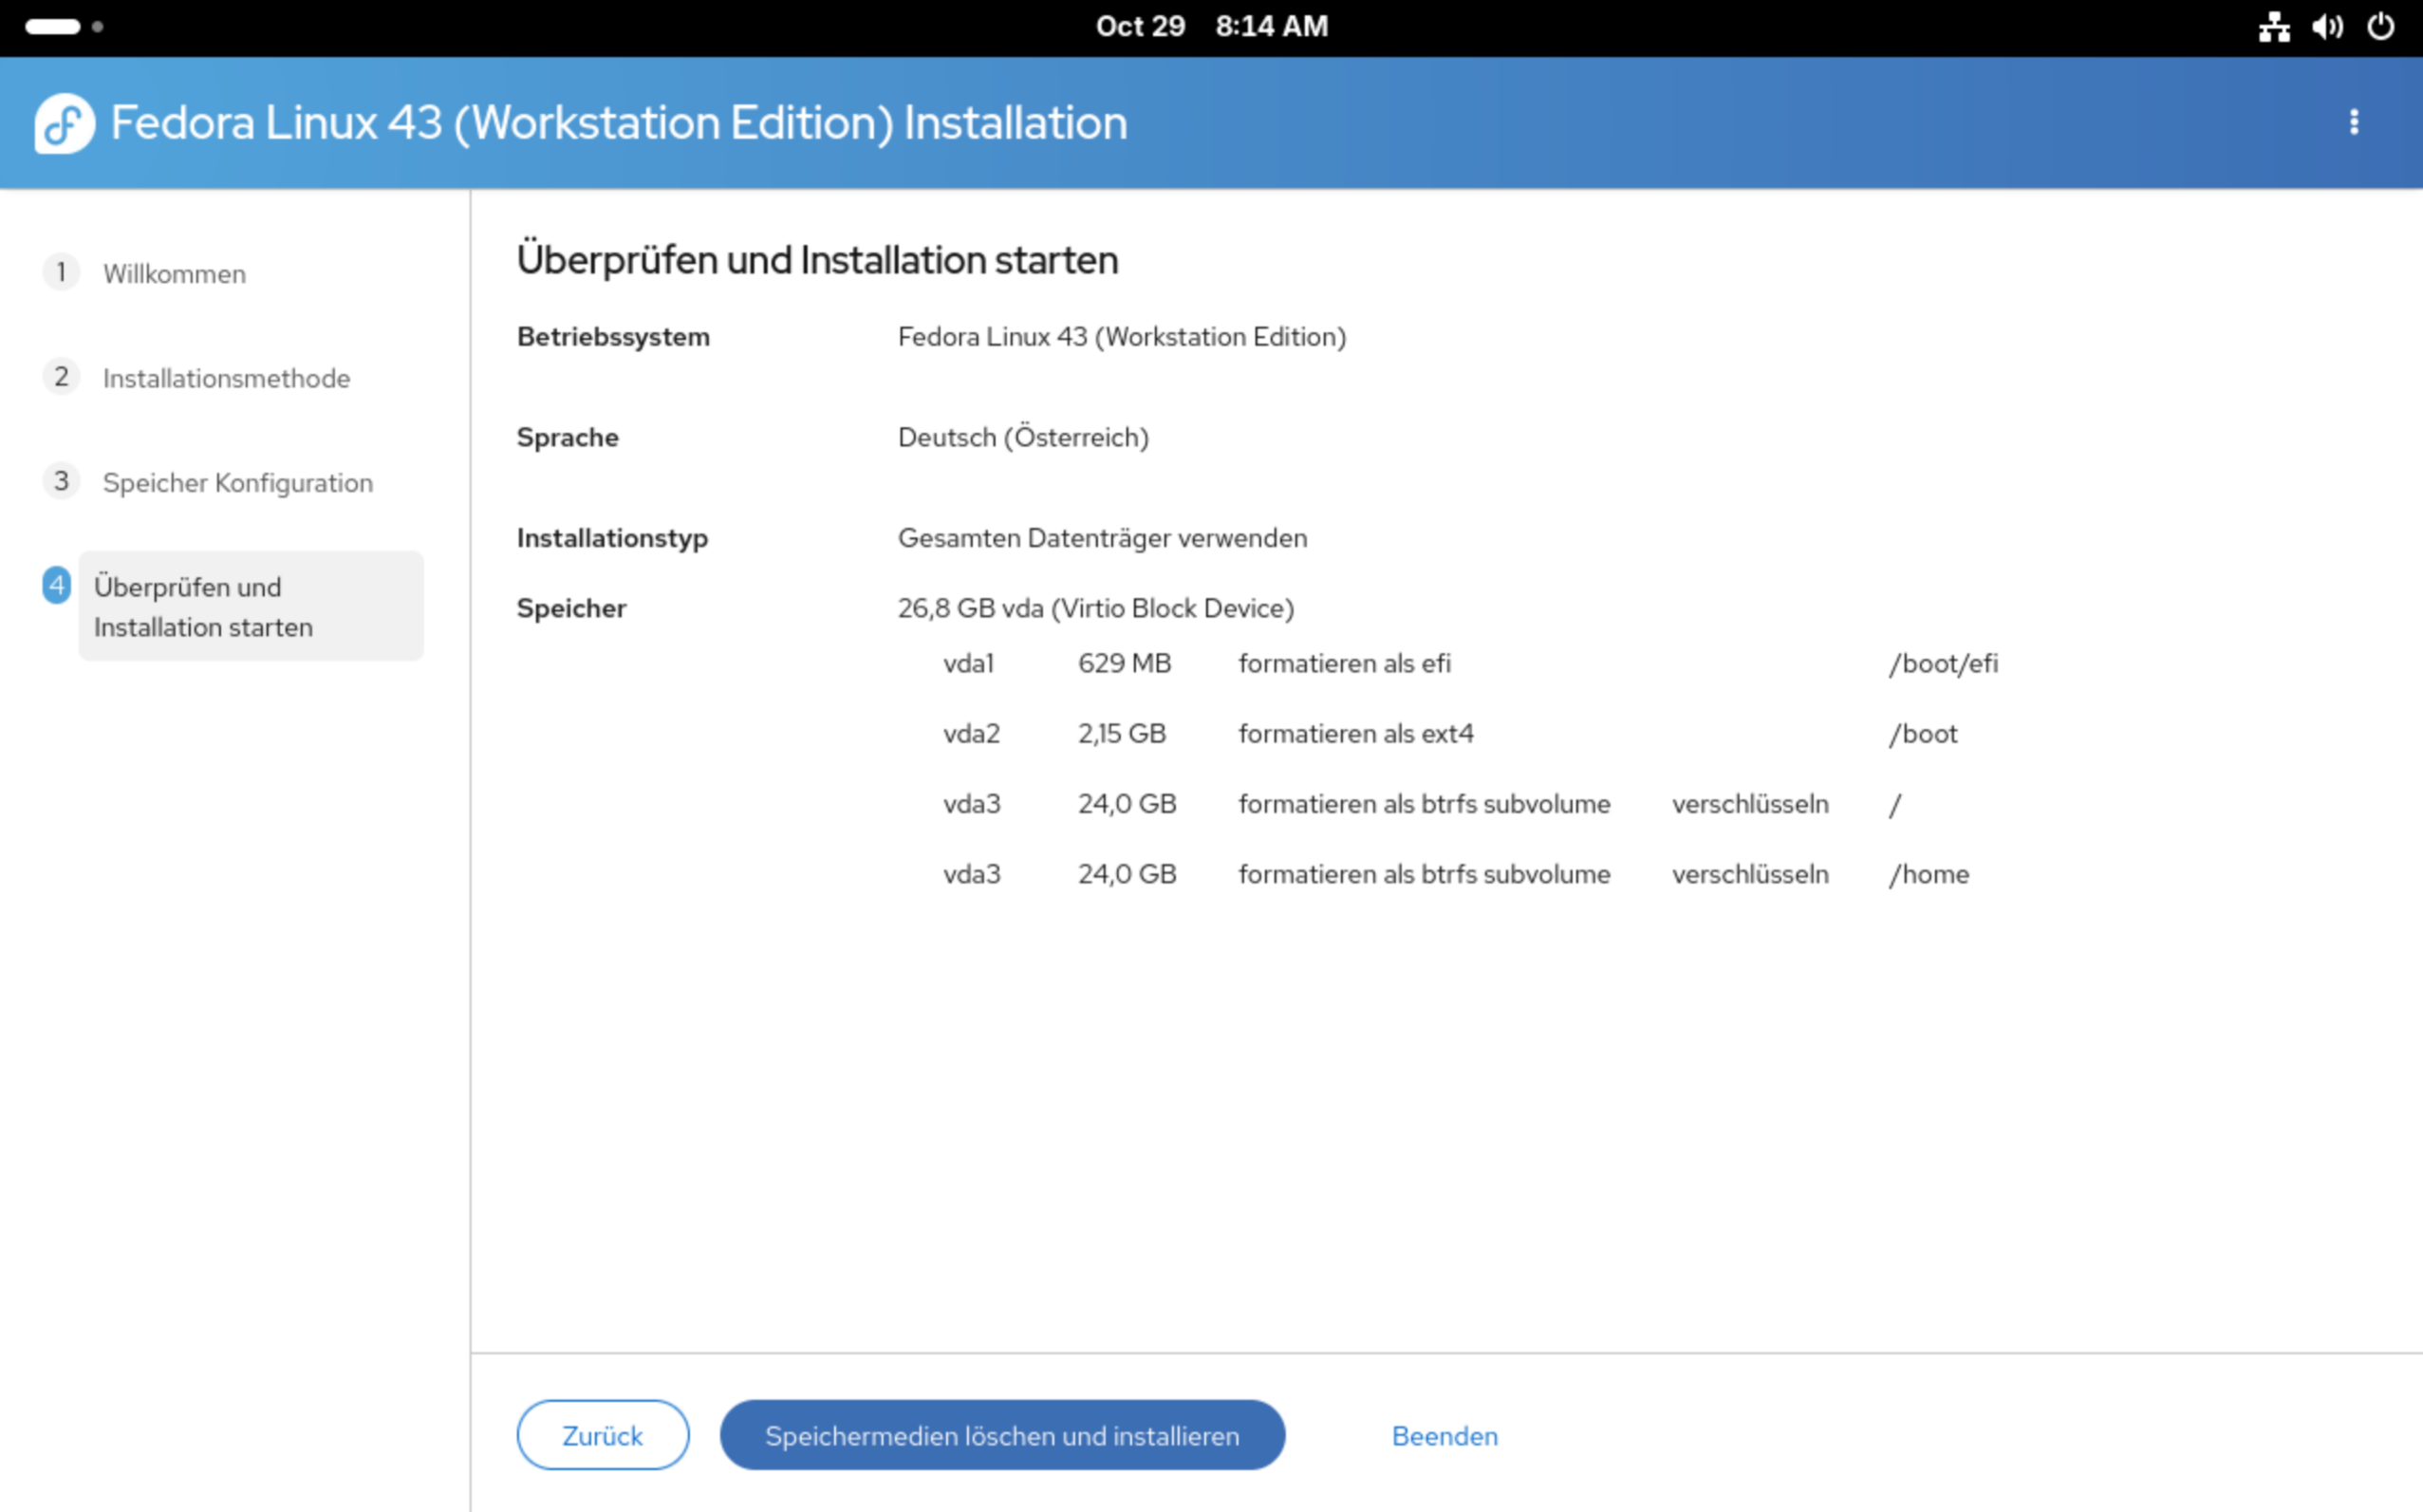The width and height of the screenshot is (2423, 1512).
Task: Open Speicher Konfiguration step
Action: coord(237,483)
